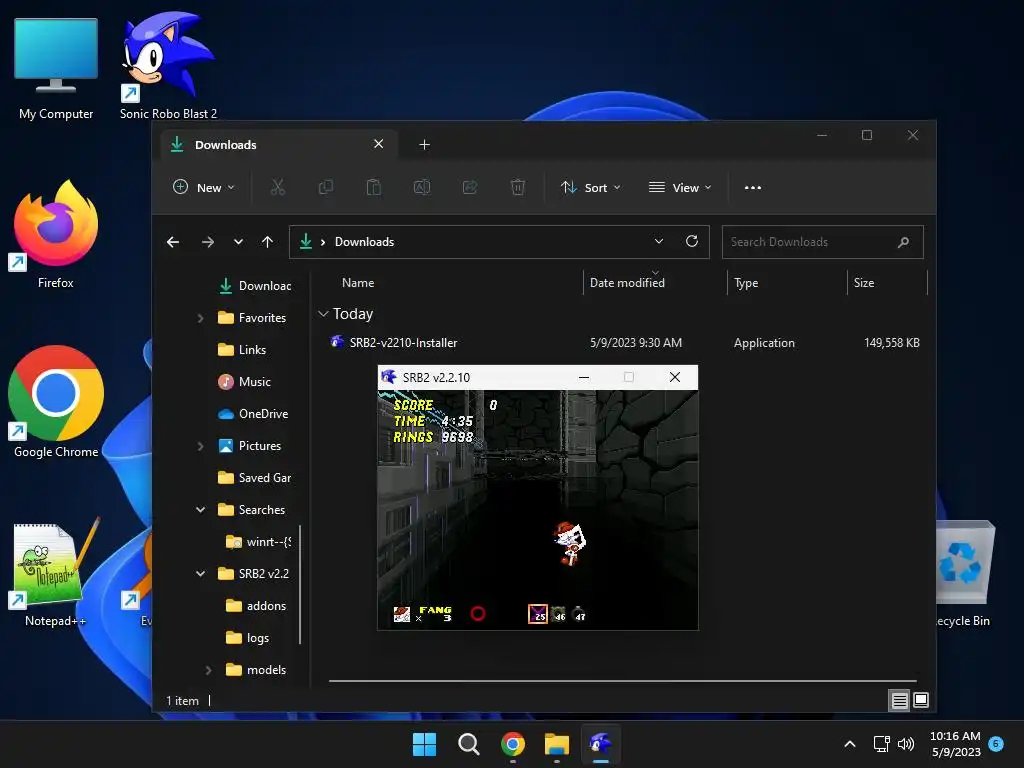Close the Downloads tab
This screenshot has height=768, width=1024.
point(379,144)
